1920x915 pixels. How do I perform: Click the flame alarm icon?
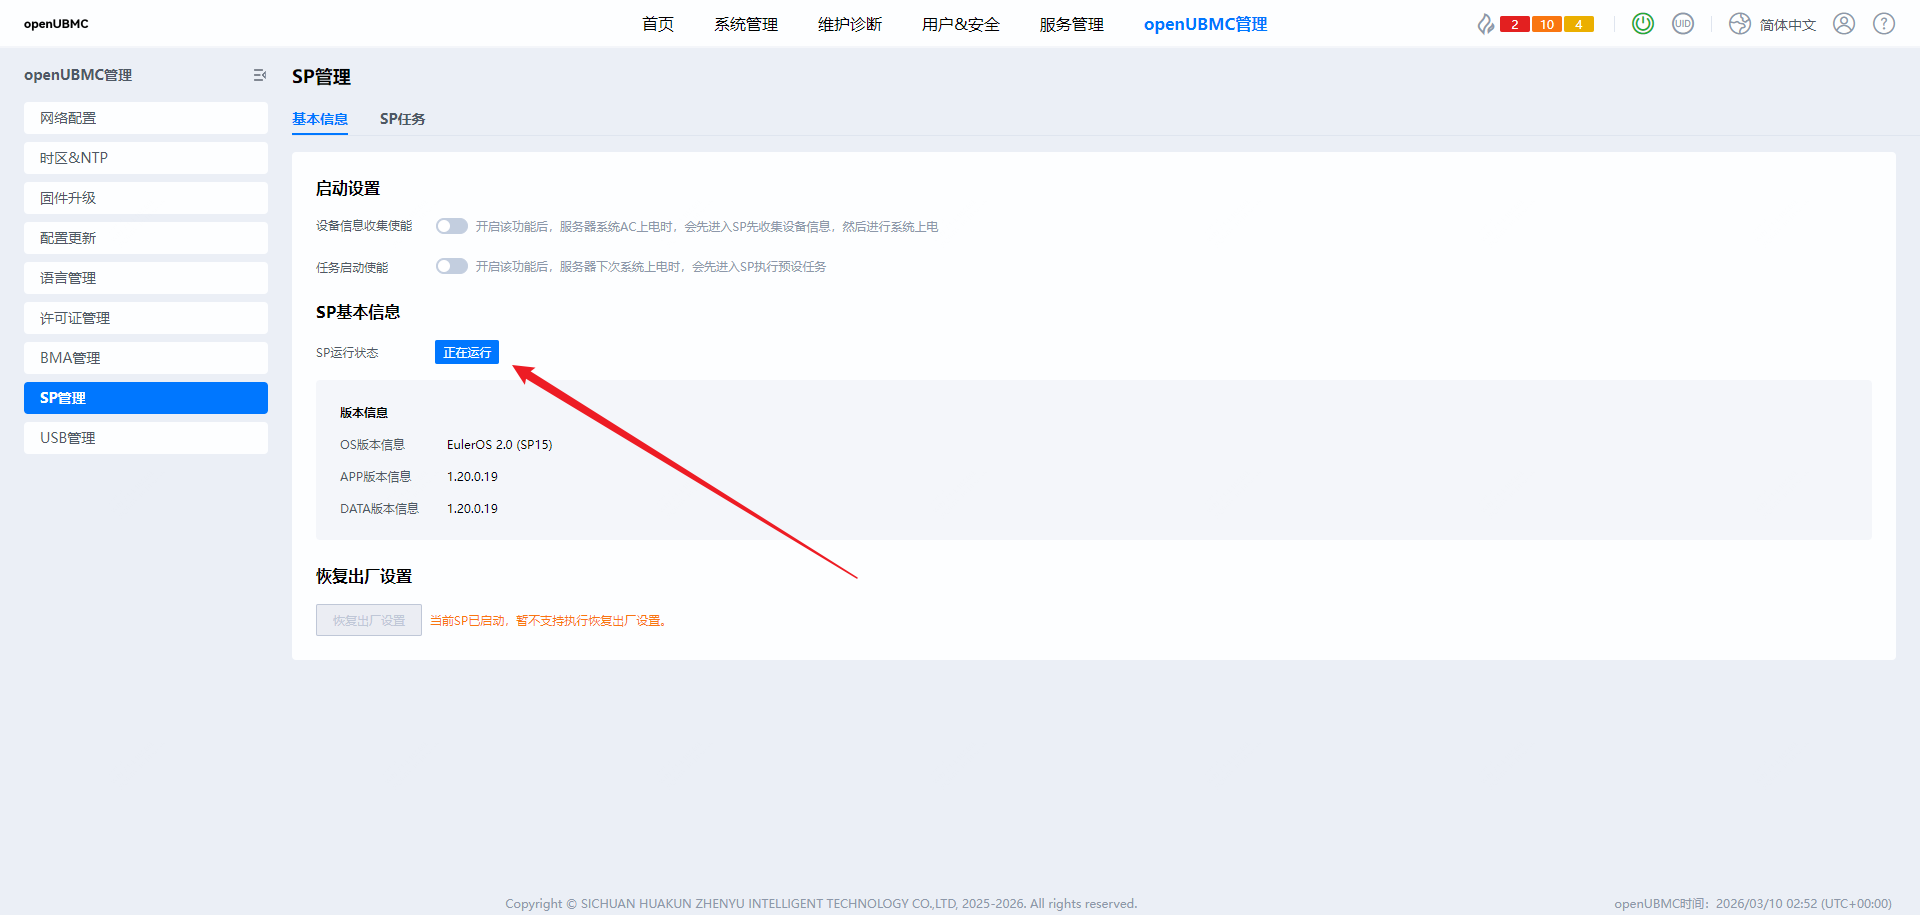click(x=1486, y=24)
